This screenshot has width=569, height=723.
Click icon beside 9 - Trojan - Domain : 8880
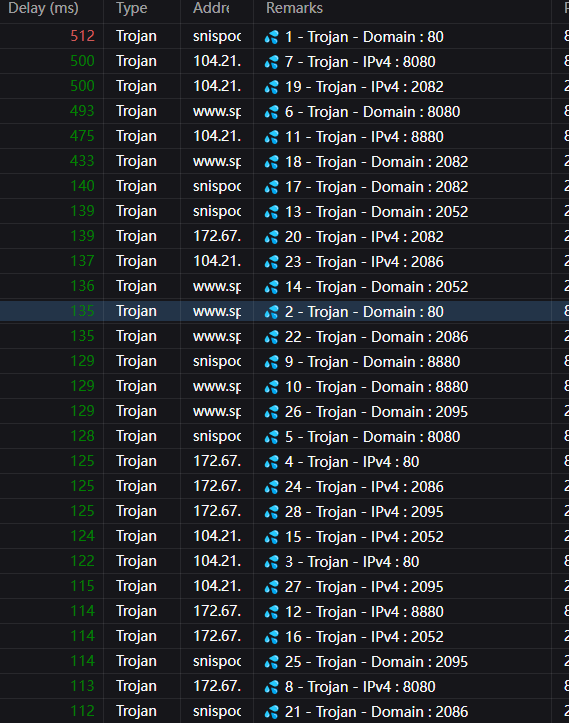272,362
